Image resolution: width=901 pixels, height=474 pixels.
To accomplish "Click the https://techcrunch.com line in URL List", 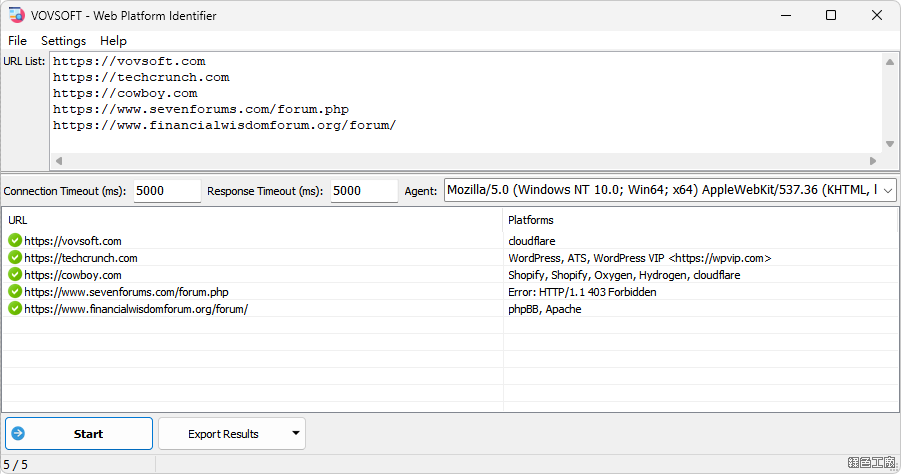I will [x=141, y=77].
